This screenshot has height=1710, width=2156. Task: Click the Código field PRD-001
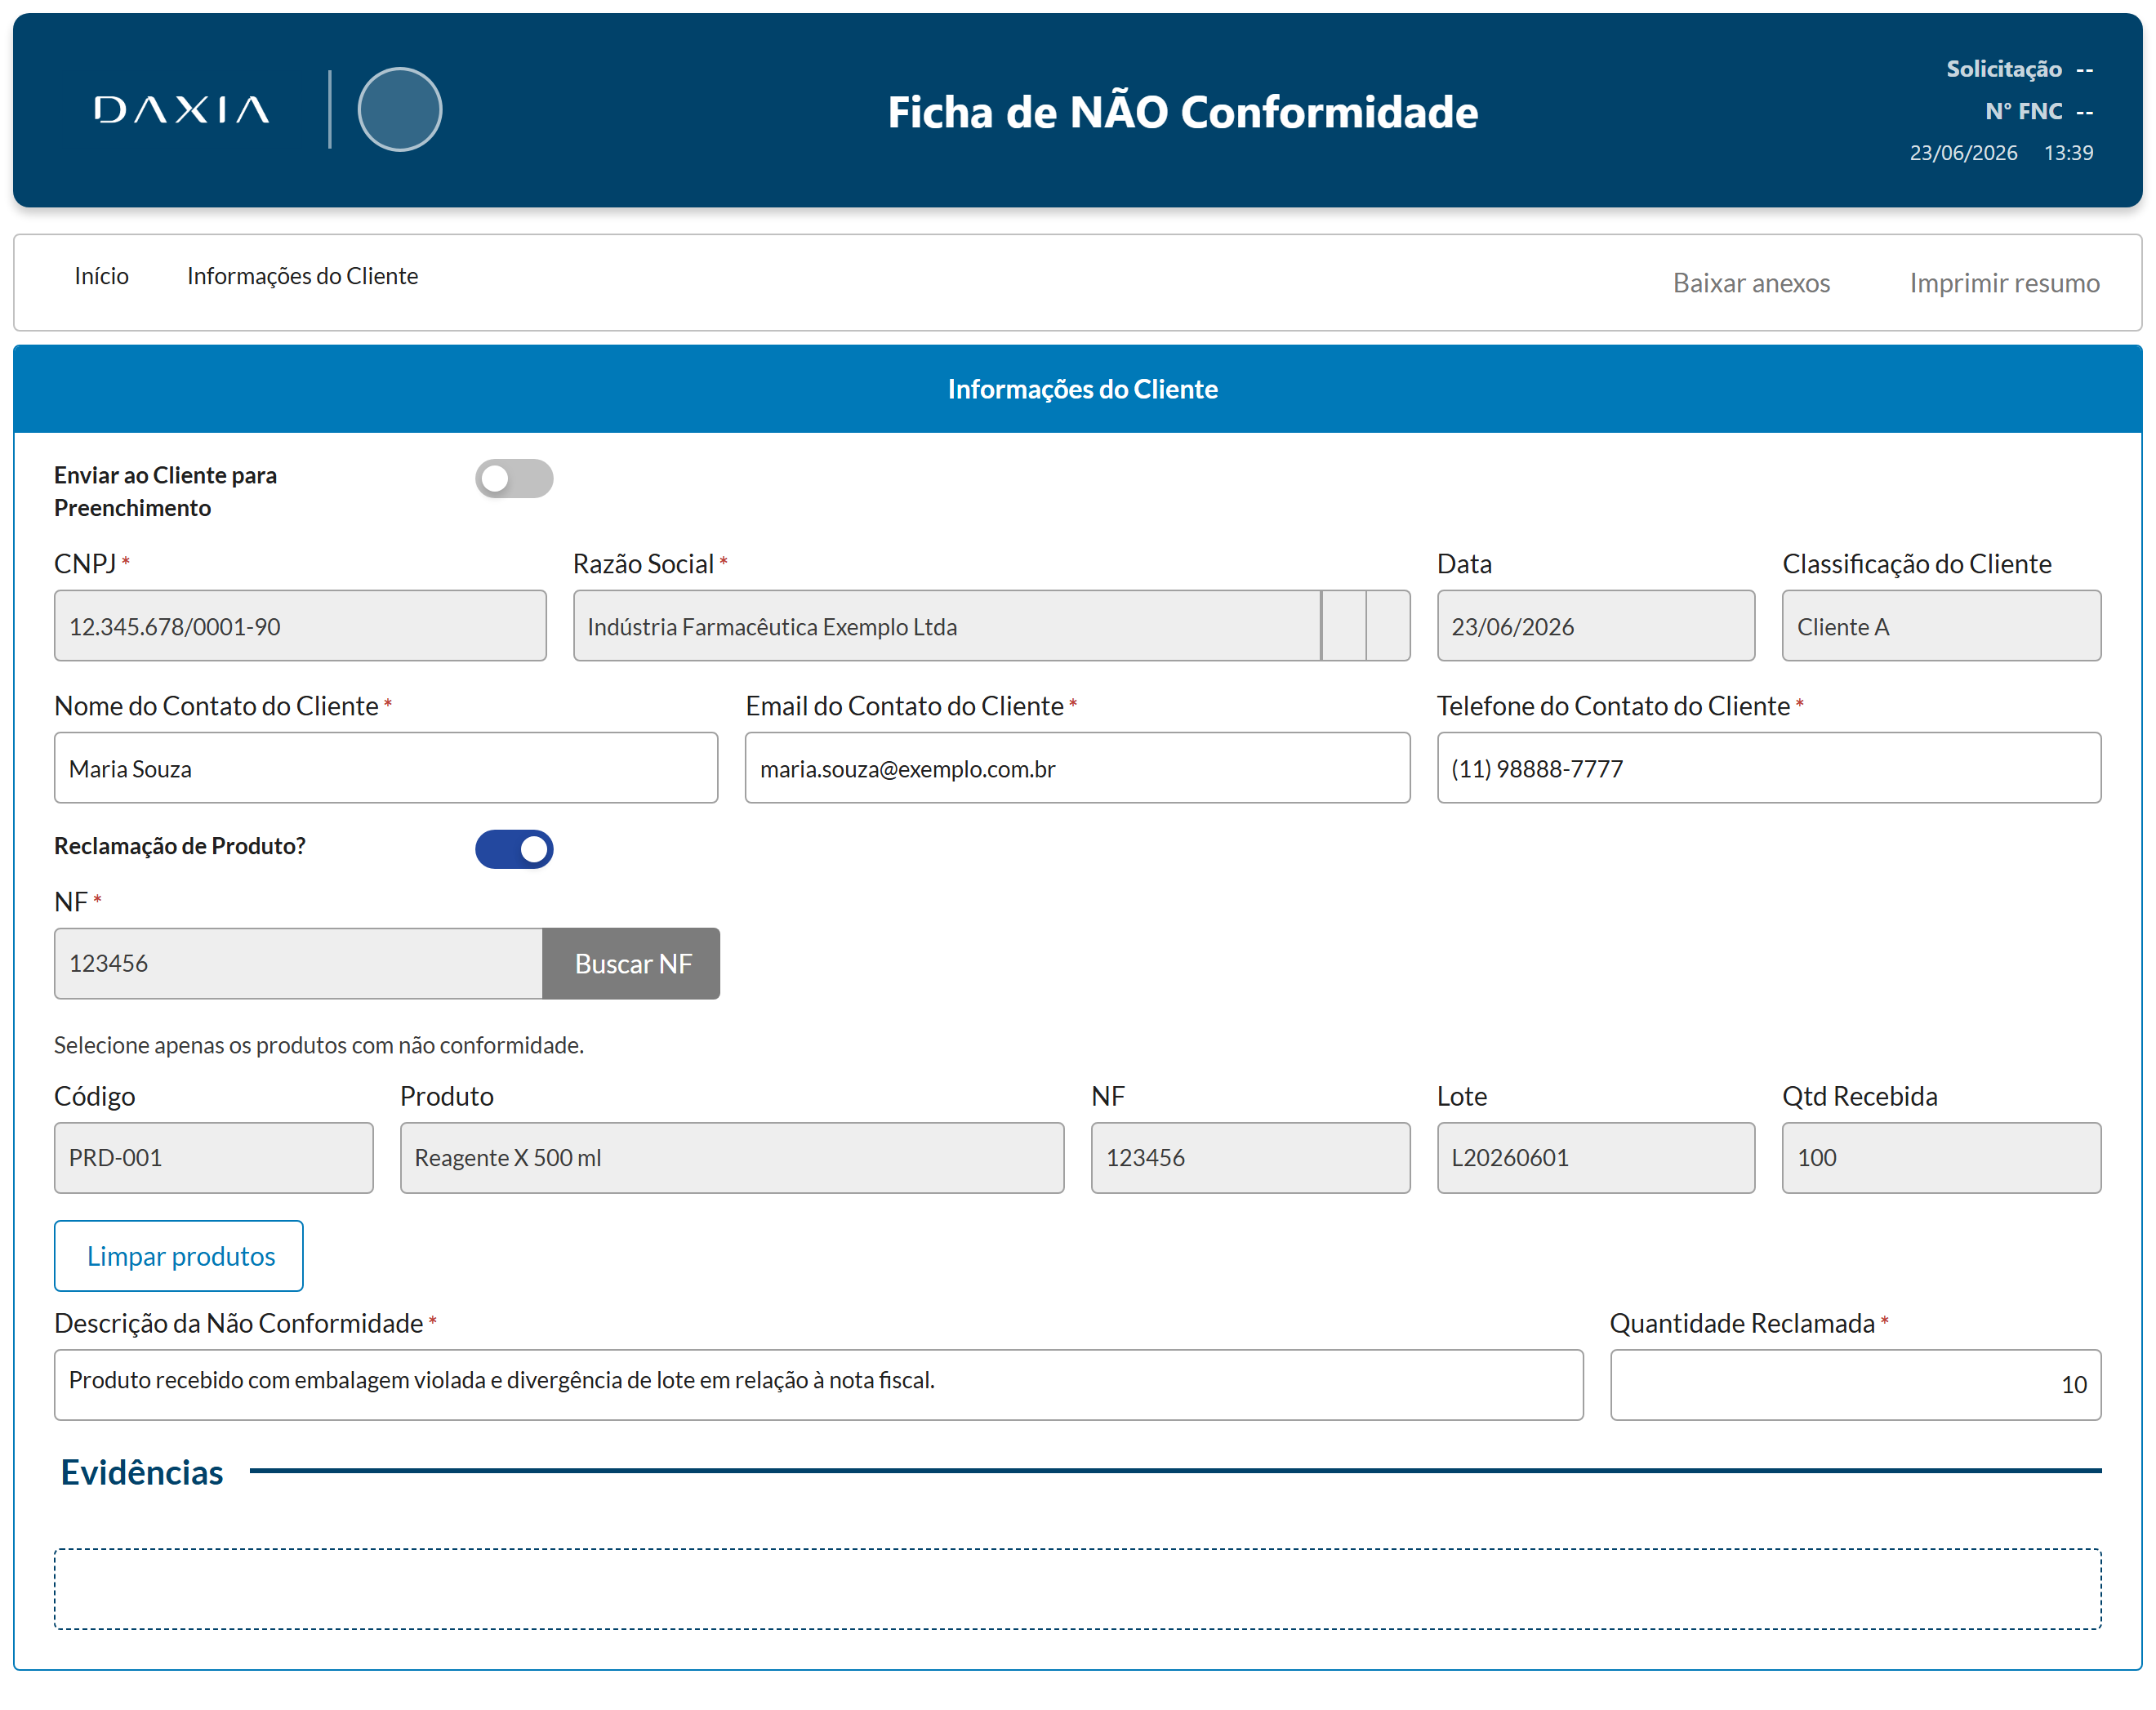[213, 1157]
